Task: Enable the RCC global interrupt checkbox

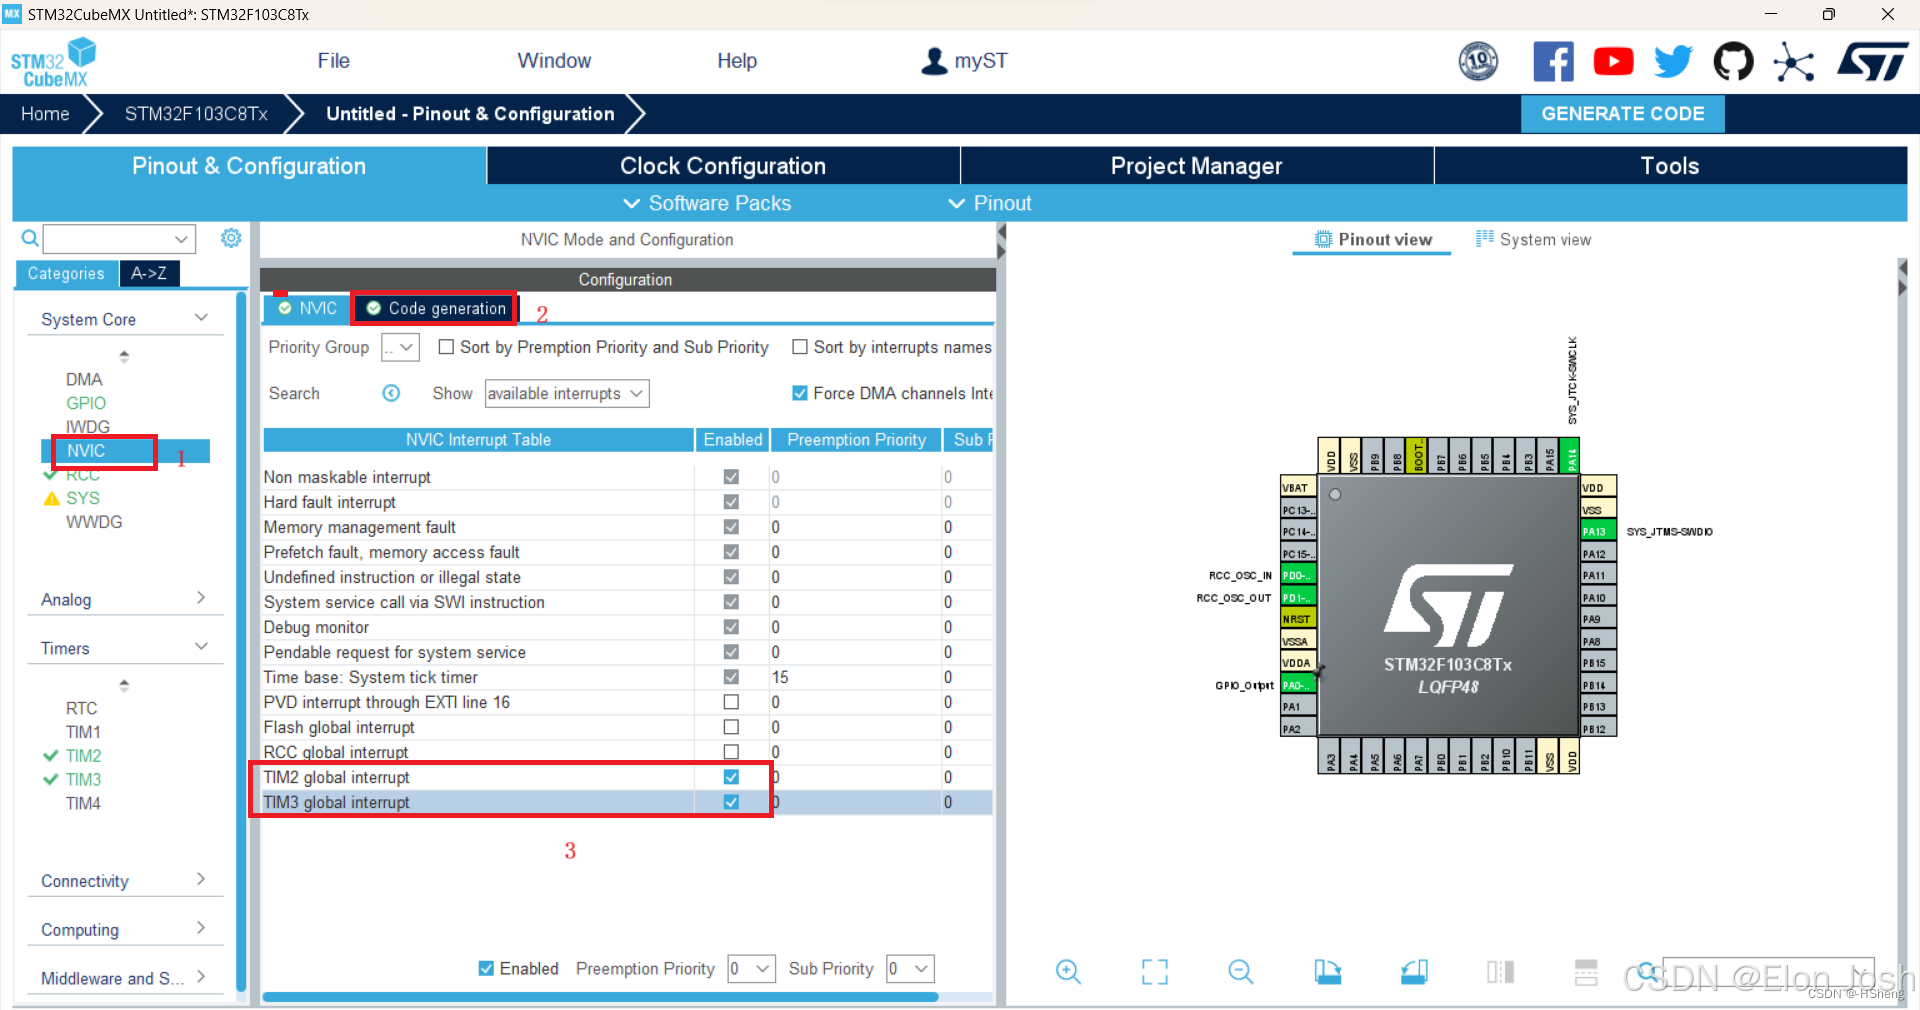Action: coord(732,752)
